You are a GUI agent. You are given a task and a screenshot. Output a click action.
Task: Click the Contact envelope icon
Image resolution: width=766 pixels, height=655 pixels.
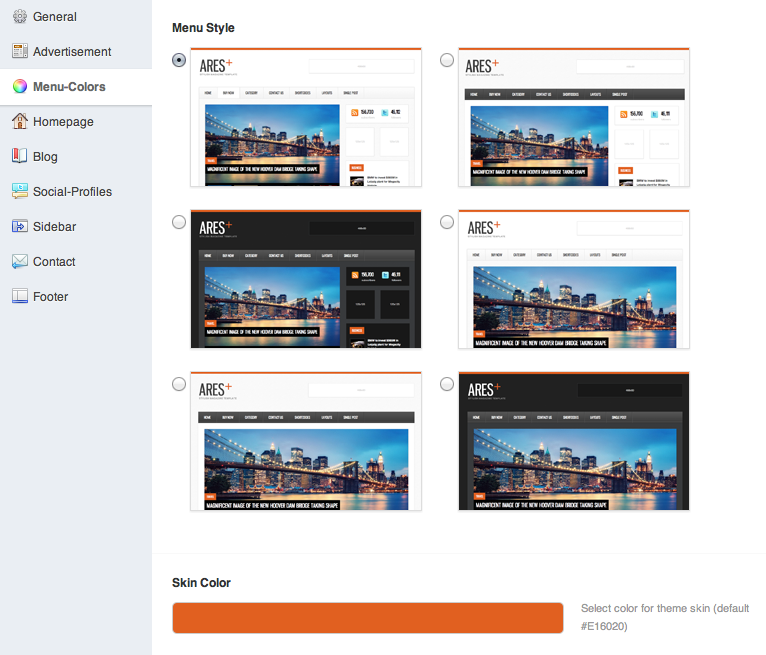pos(20,261)
